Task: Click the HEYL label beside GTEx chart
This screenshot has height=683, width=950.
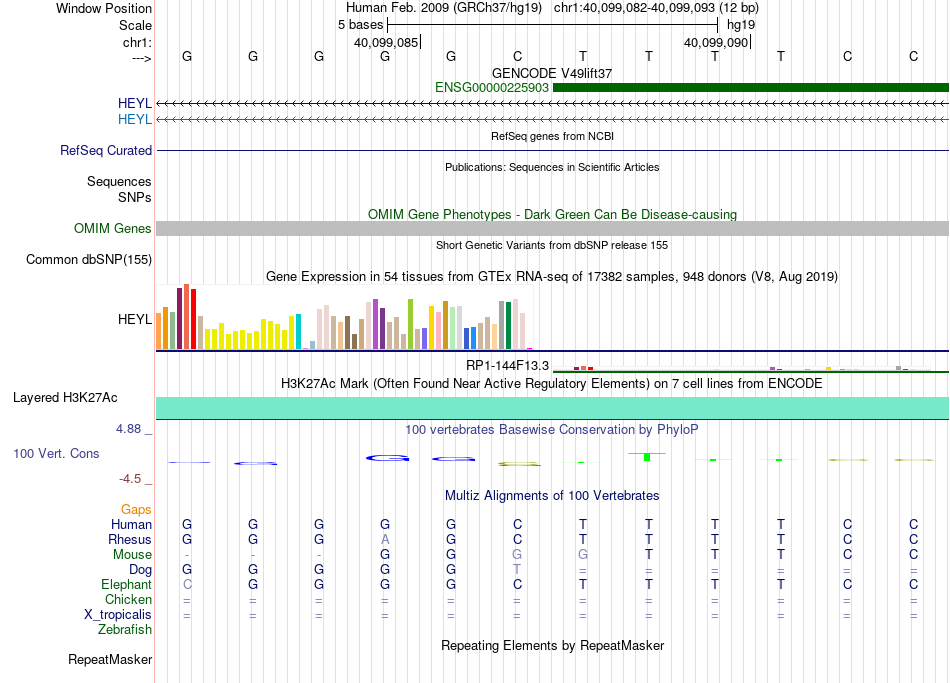Action: [x=135, y=319]
